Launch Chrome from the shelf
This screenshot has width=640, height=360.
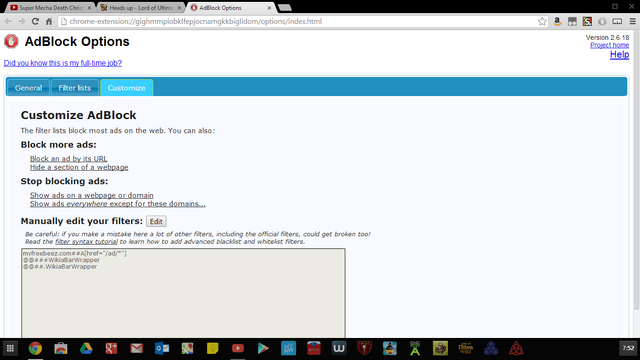(36, 349)
